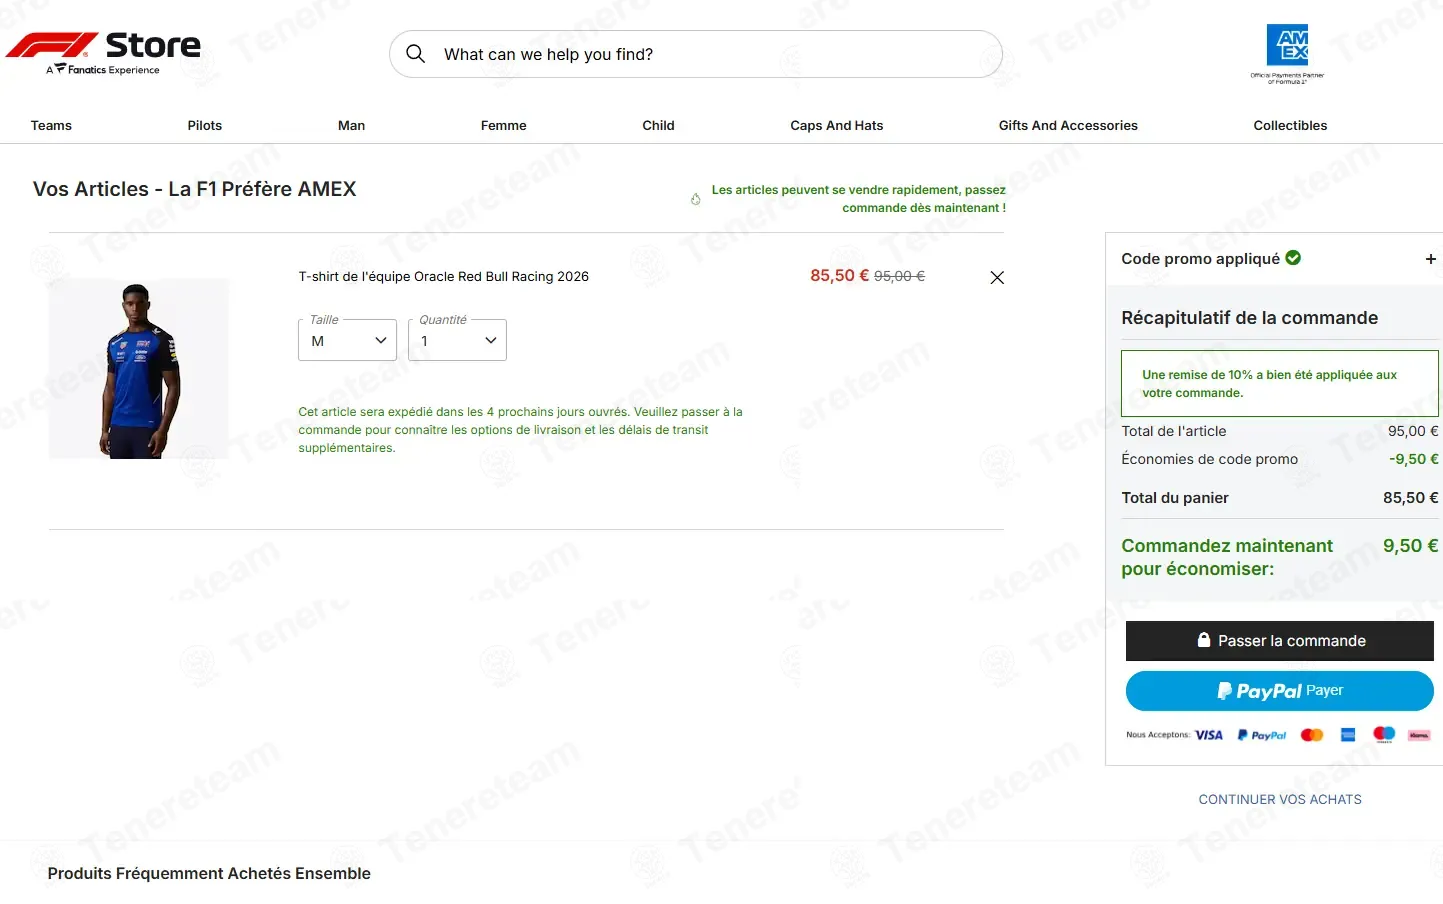The height and width of the screenshot is (904, 1443).
Task: Open the Quantité dropdown
Action: (x=457, y=341)
